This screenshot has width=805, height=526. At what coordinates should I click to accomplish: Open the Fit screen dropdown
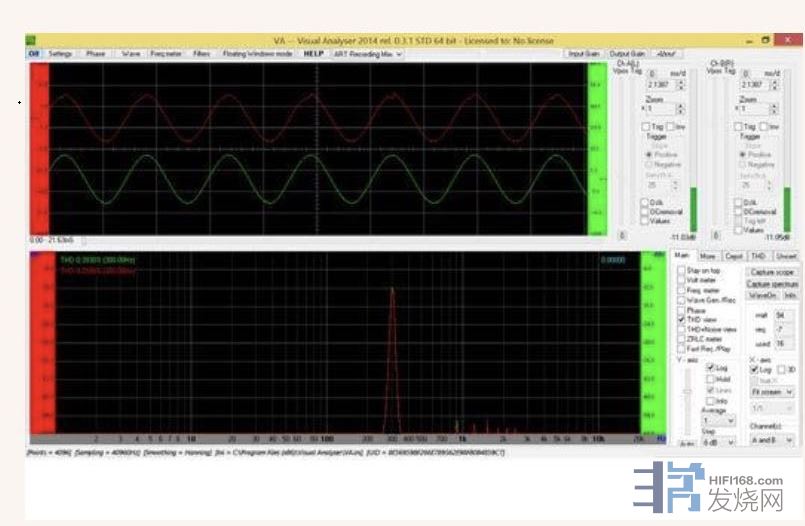pos(775,391)
